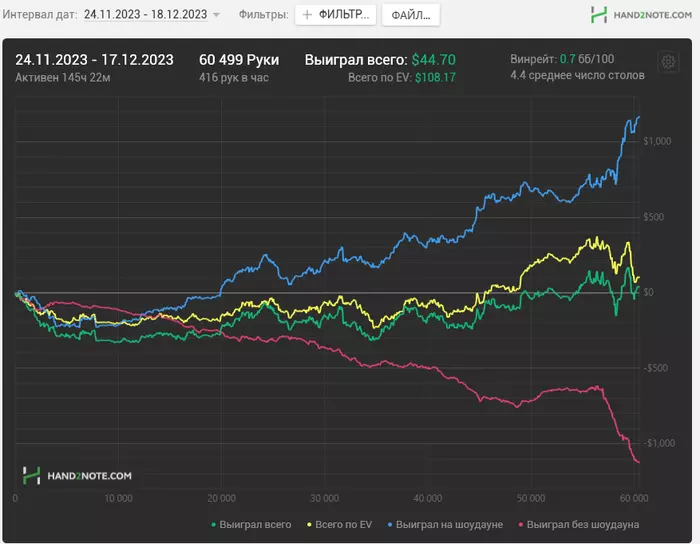Viewport: 700px width, 544px height.
Task: Click the 'Фильтры:' label
Action: coord(264,15)
